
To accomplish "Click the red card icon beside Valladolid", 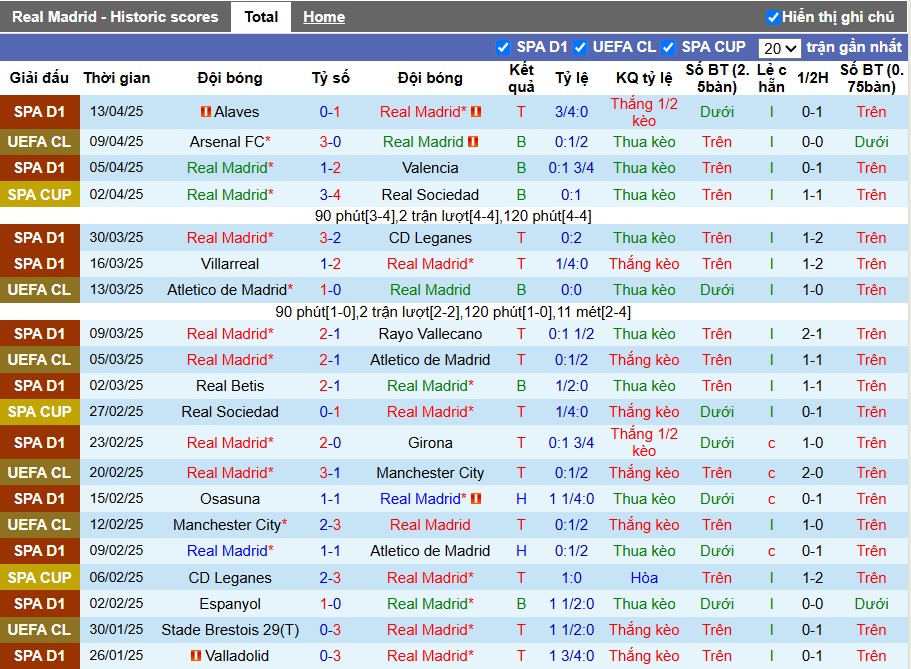I will pos(196,656).
